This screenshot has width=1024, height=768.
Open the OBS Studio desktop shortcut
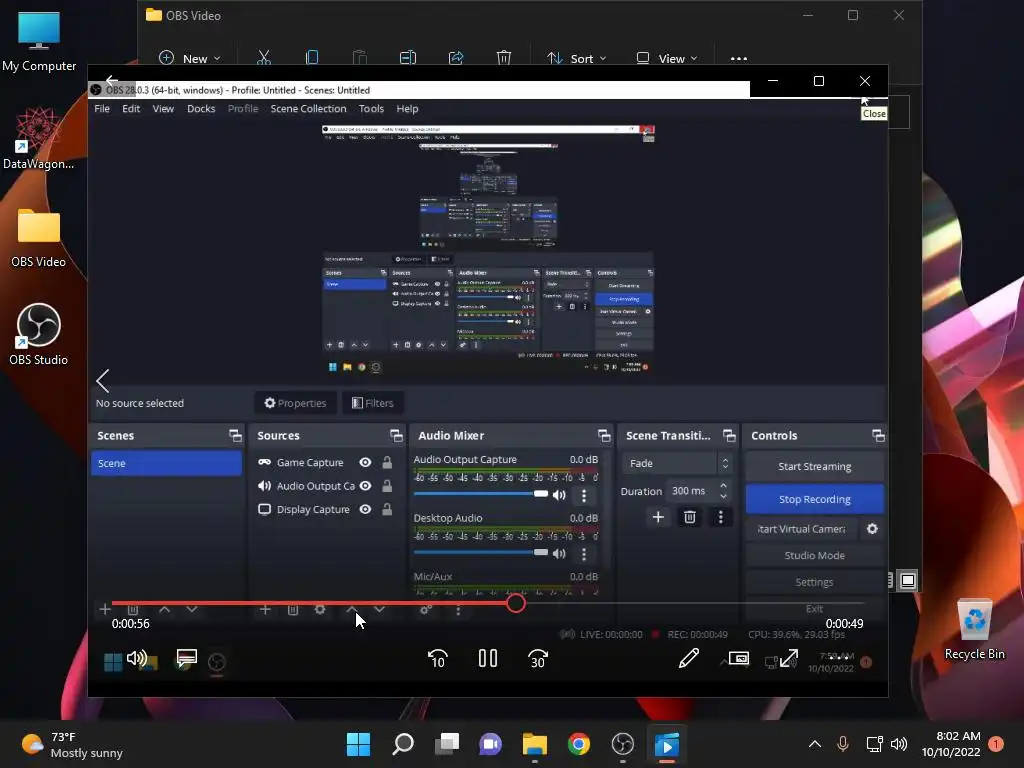pyautogui.click(x=39, y=334)
